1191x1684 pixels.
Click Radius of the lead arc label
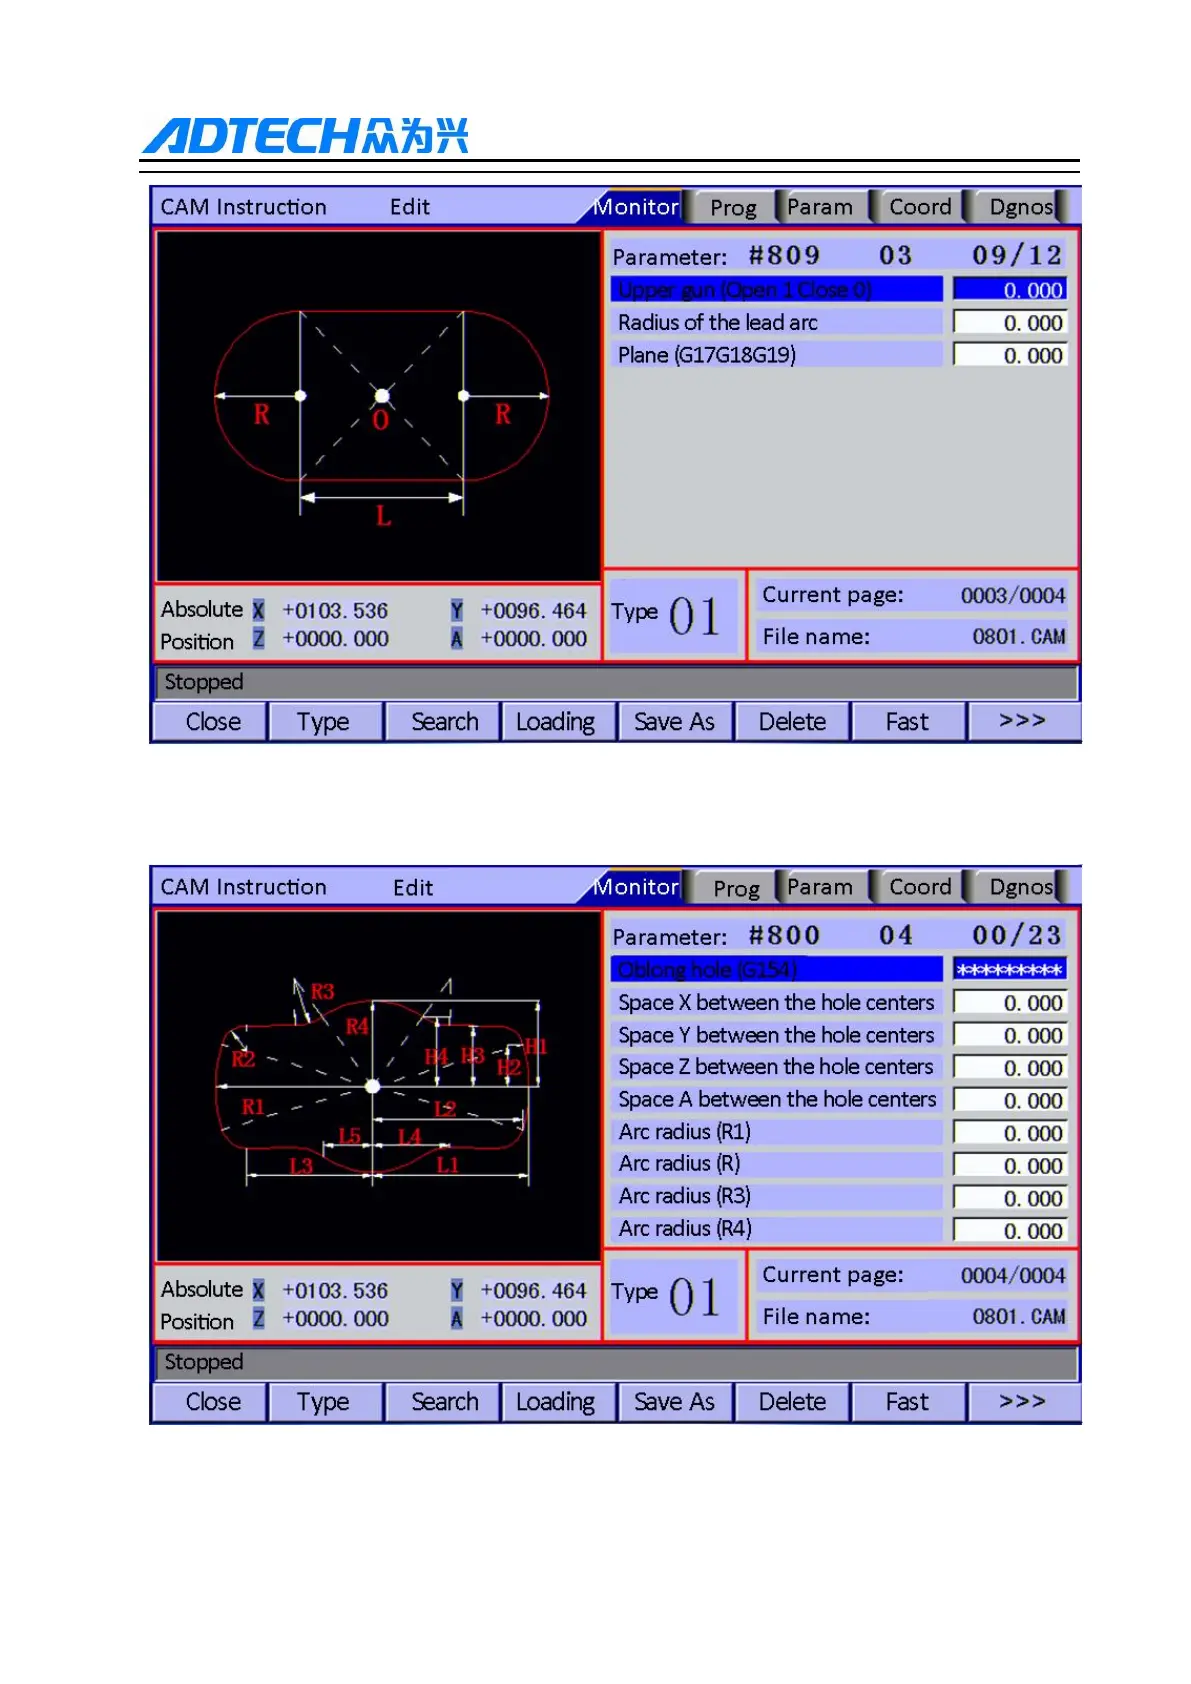(x=776, y=322)
